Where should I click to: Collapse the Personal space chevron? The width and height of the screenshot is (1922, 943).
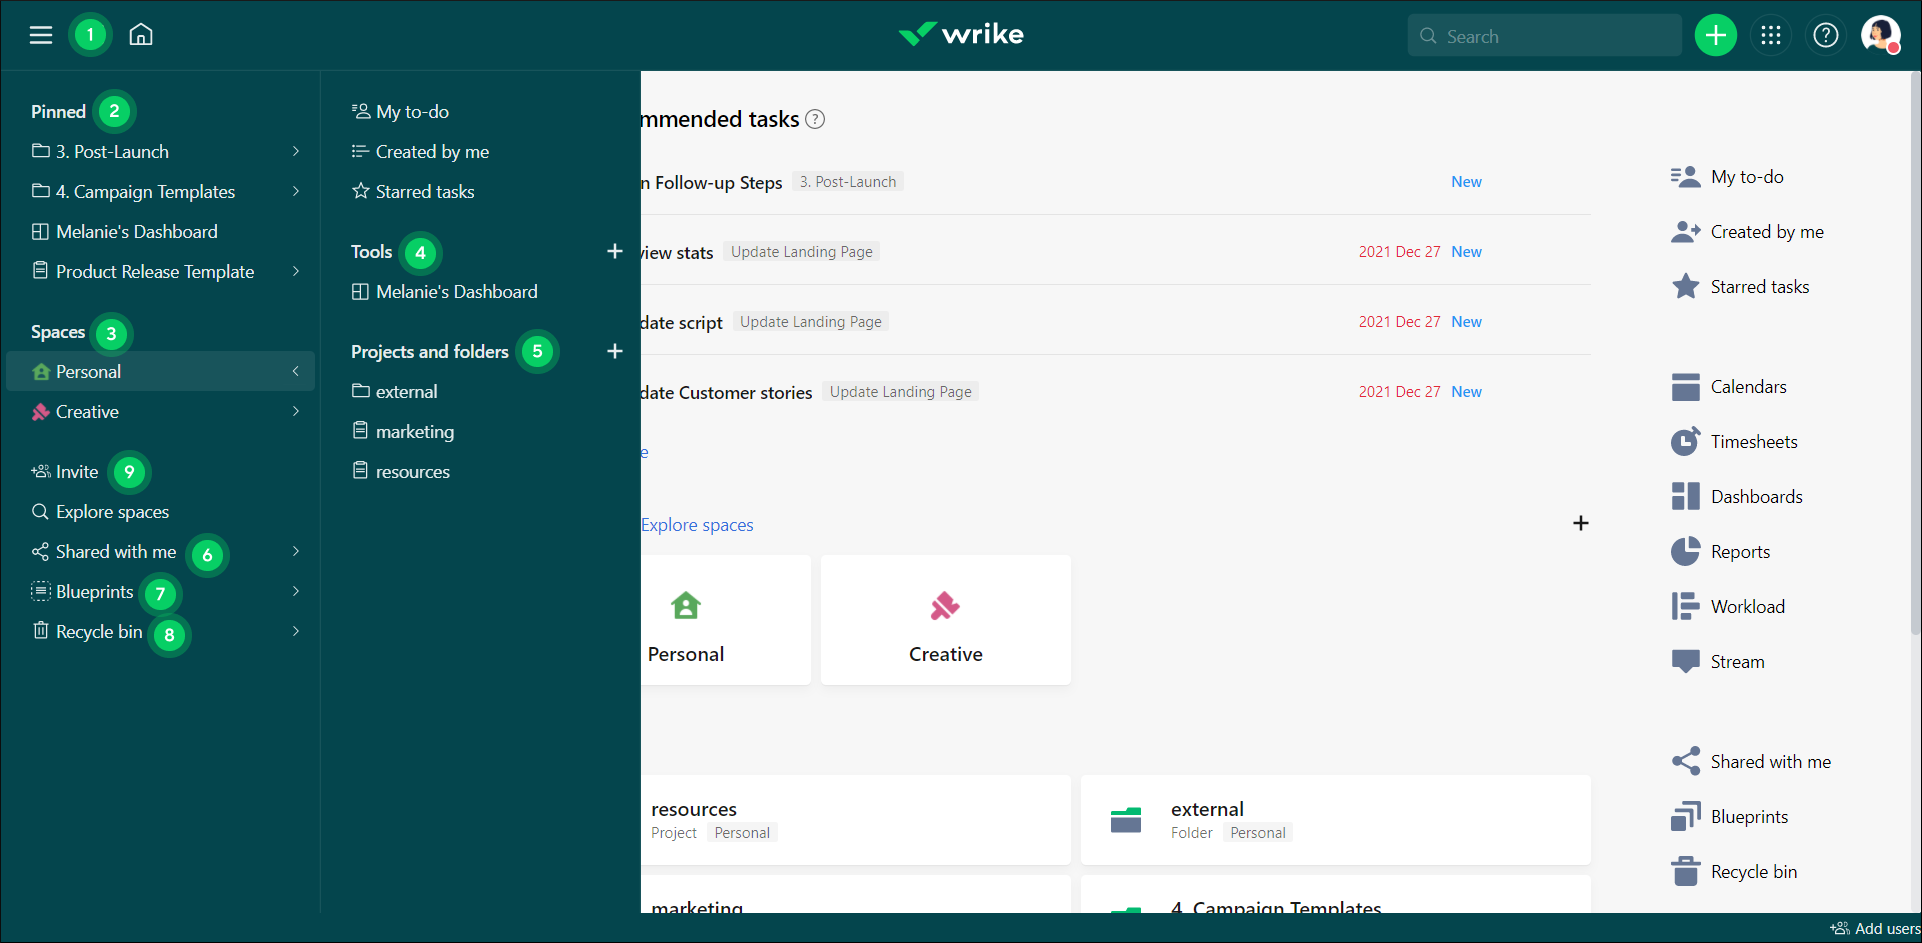(x=295, y=371)
